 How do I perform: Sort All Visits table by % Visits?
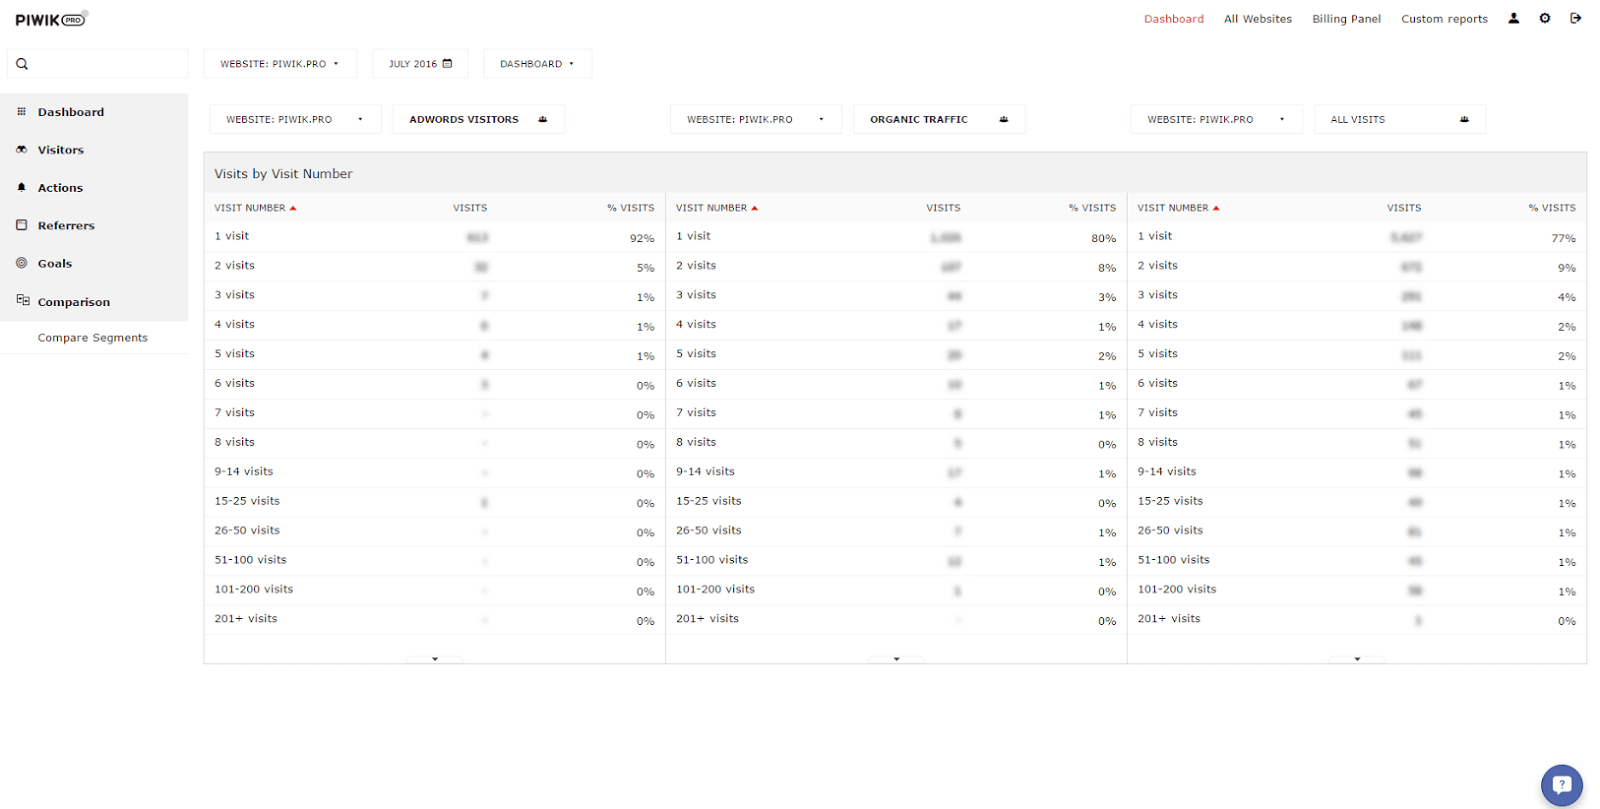click(1552, 208)
